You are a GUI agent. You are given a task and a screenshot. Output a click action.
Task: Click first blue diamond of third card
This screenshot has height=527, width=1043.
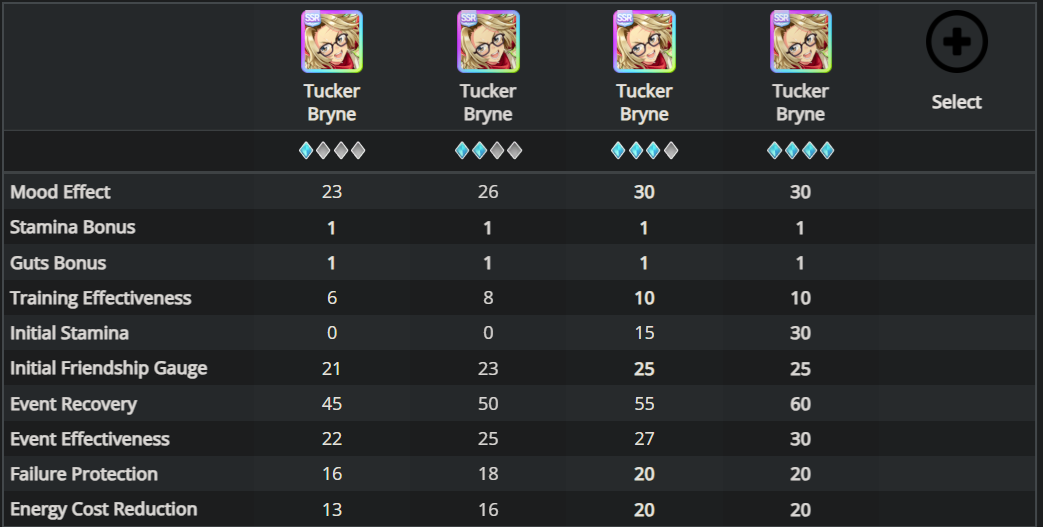point(618,150)
